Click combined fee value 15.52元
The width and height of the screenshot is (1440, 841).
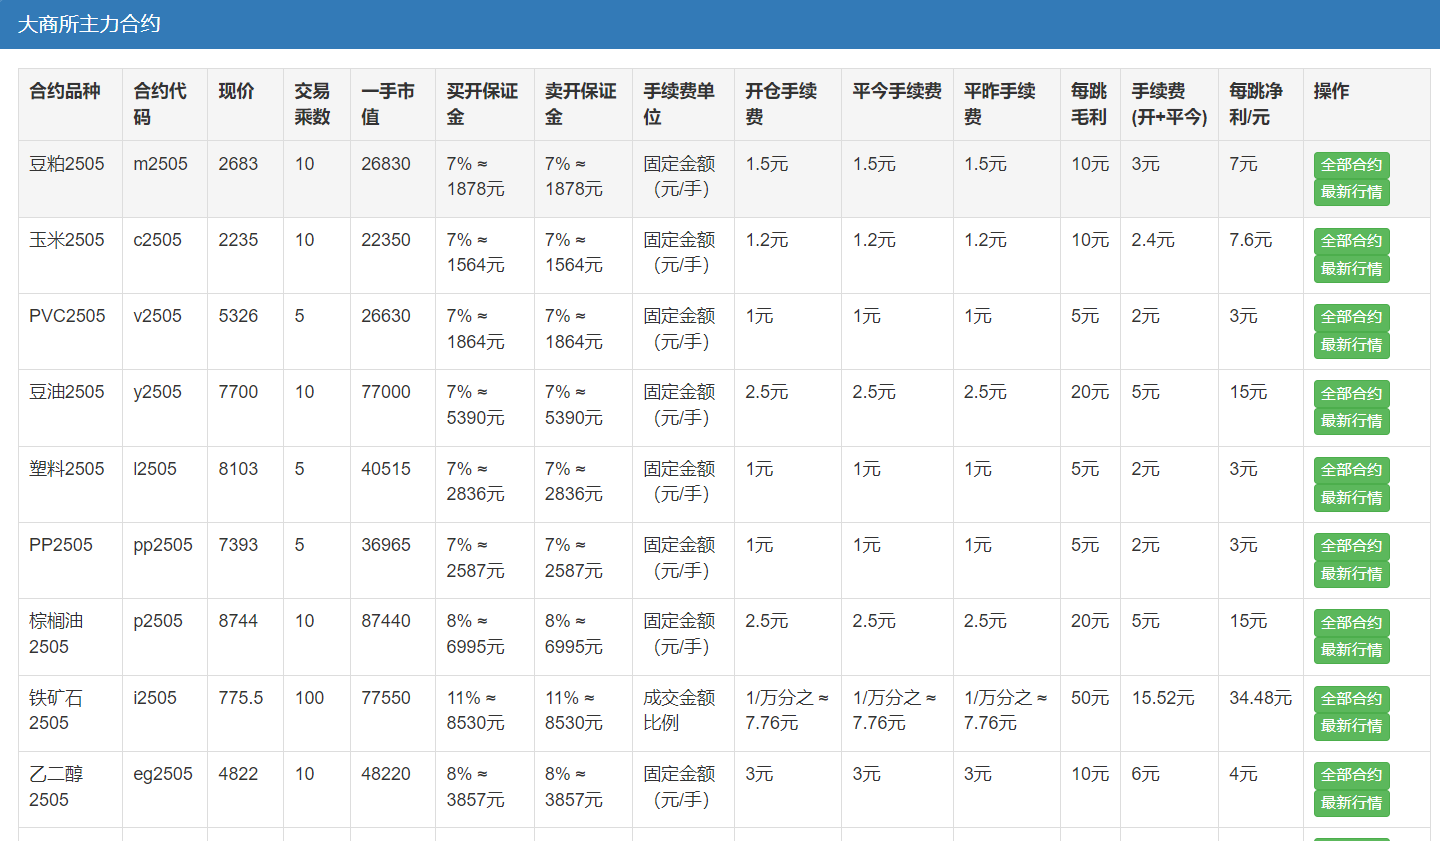click(x=1163, y=698)
